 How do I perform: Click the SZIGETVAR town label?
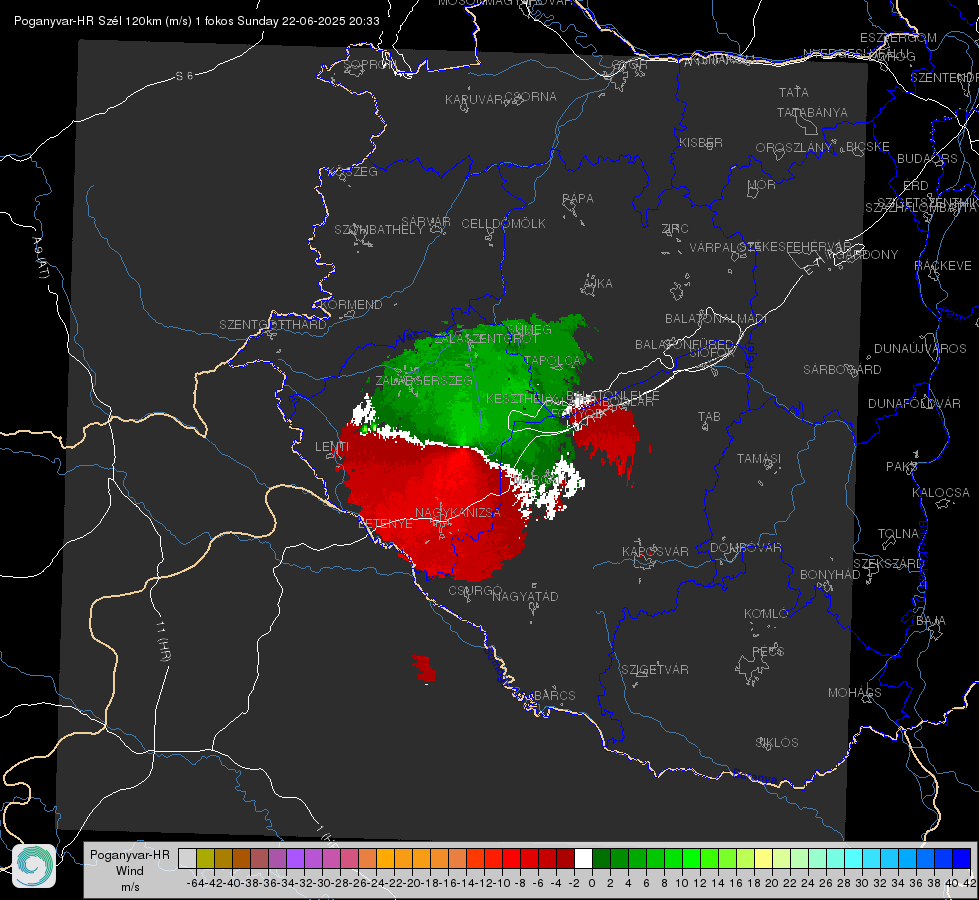pos(655,670)
